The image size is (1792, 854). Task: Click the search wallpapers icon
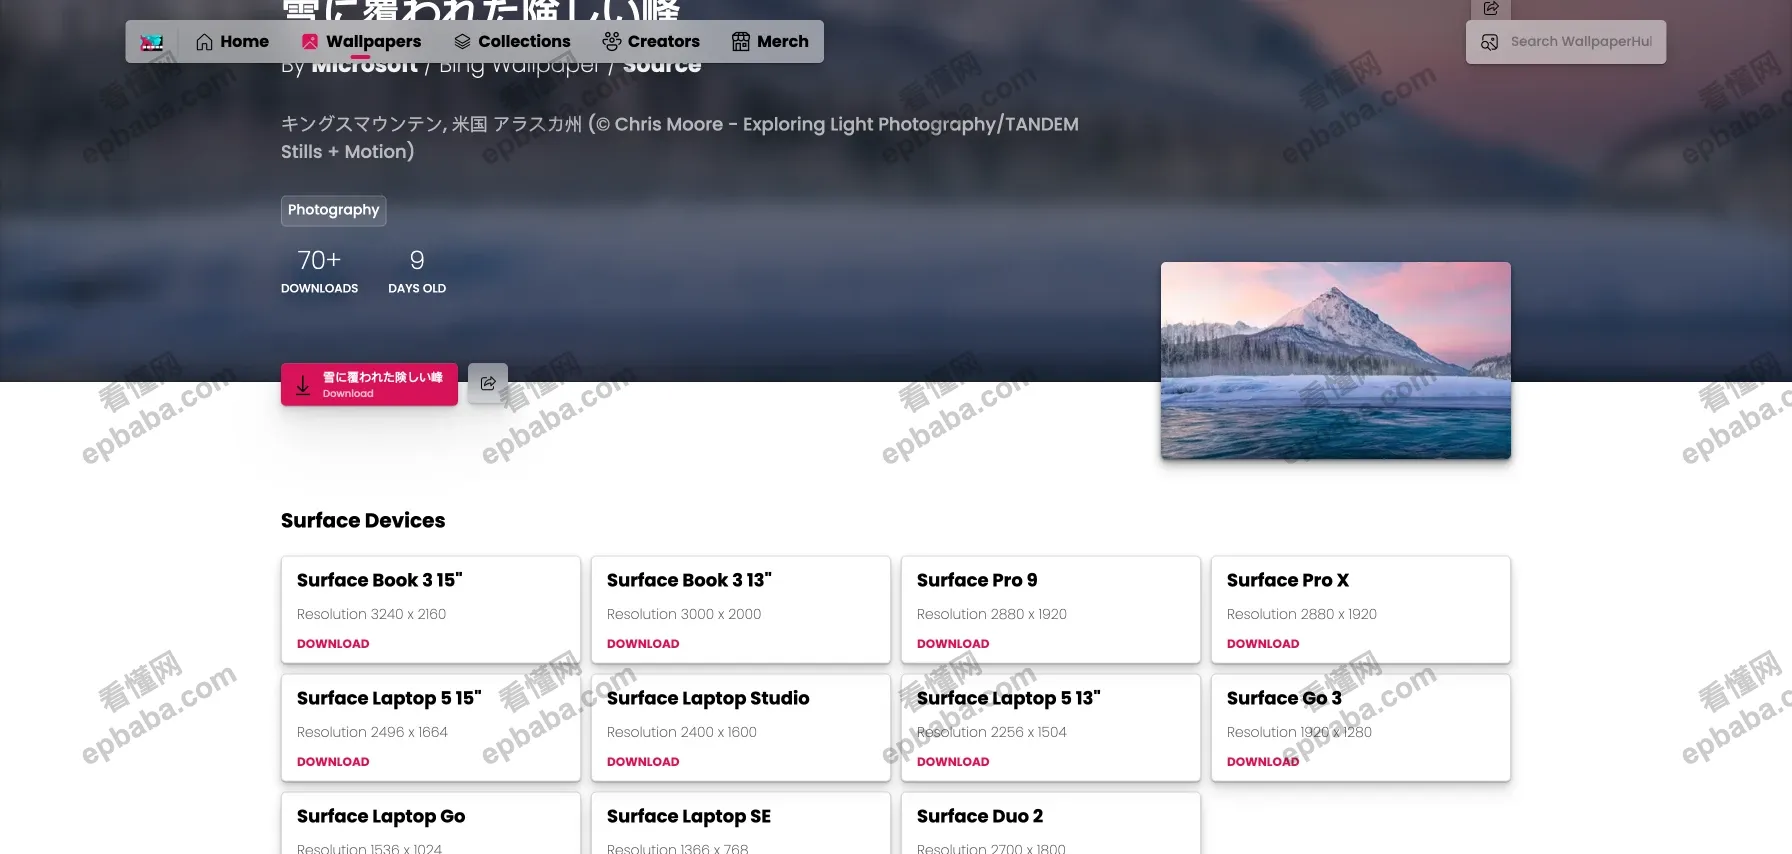(x=1489, y=42)
